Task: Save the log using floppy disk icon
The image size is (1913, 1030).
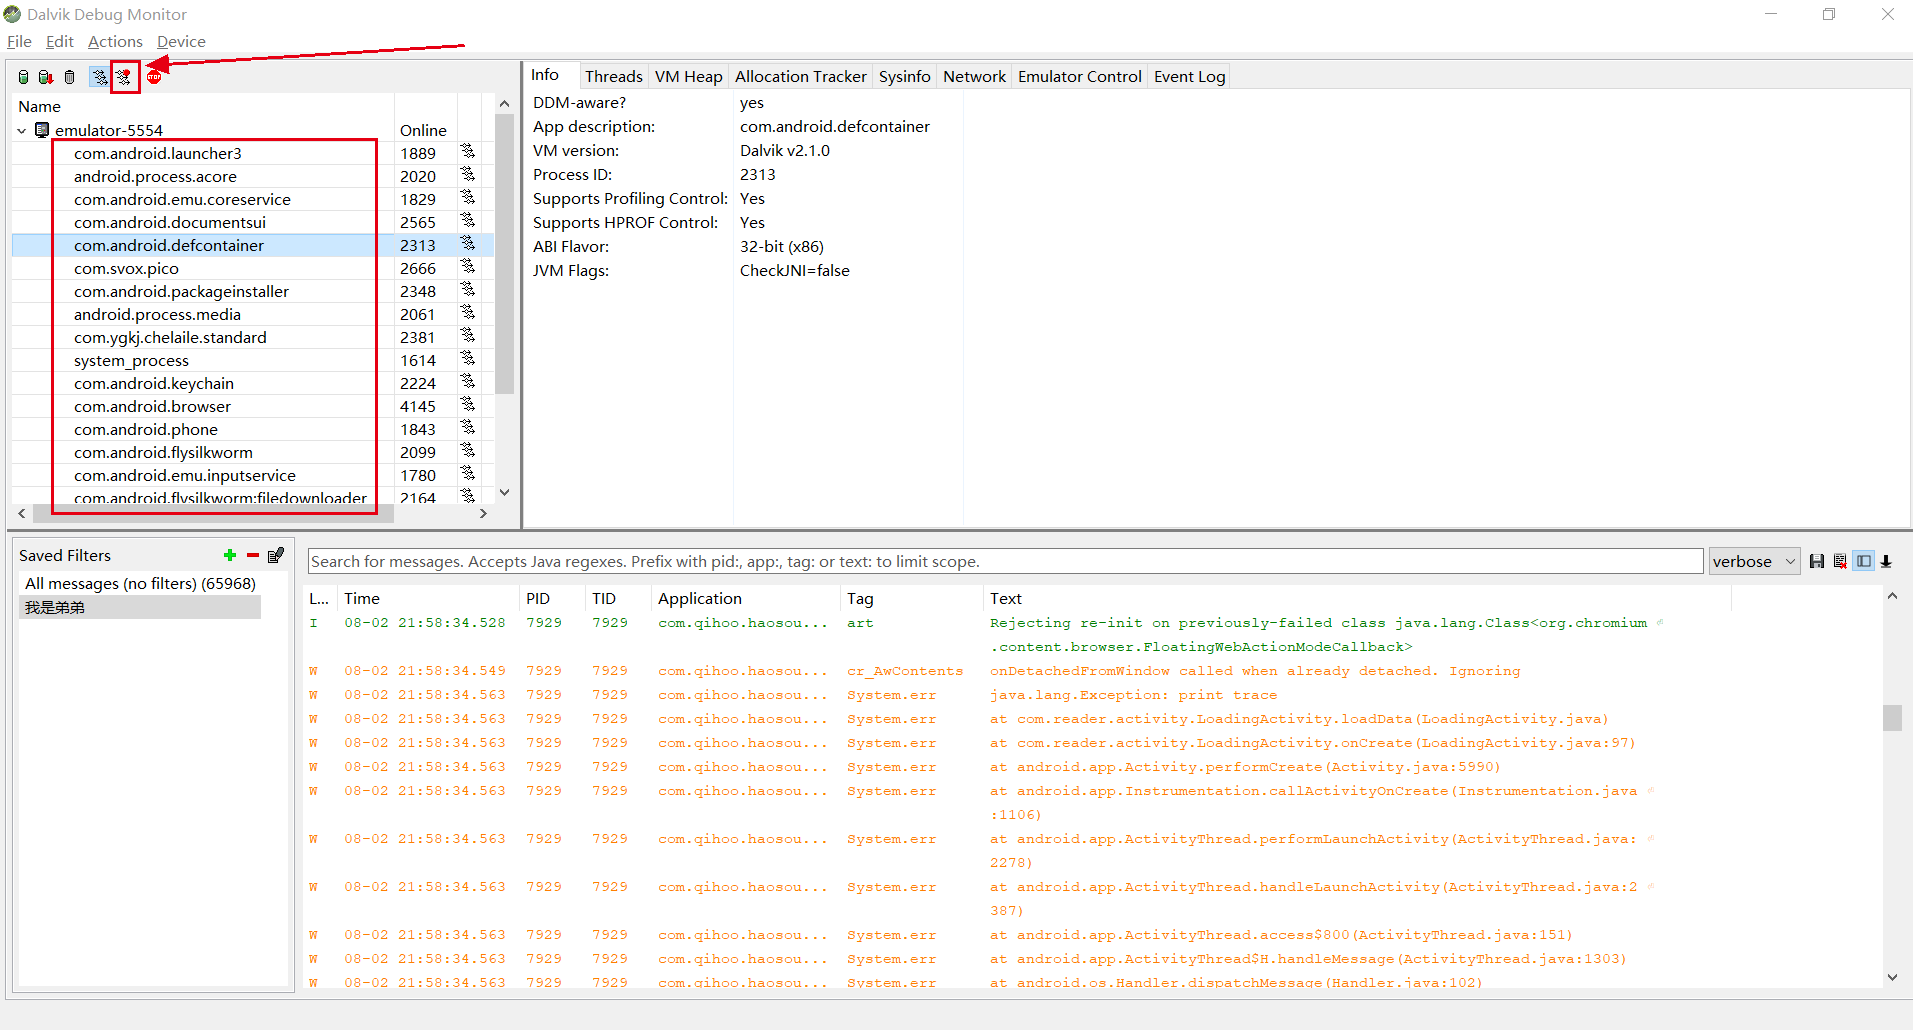Action: coord(1817,561)
